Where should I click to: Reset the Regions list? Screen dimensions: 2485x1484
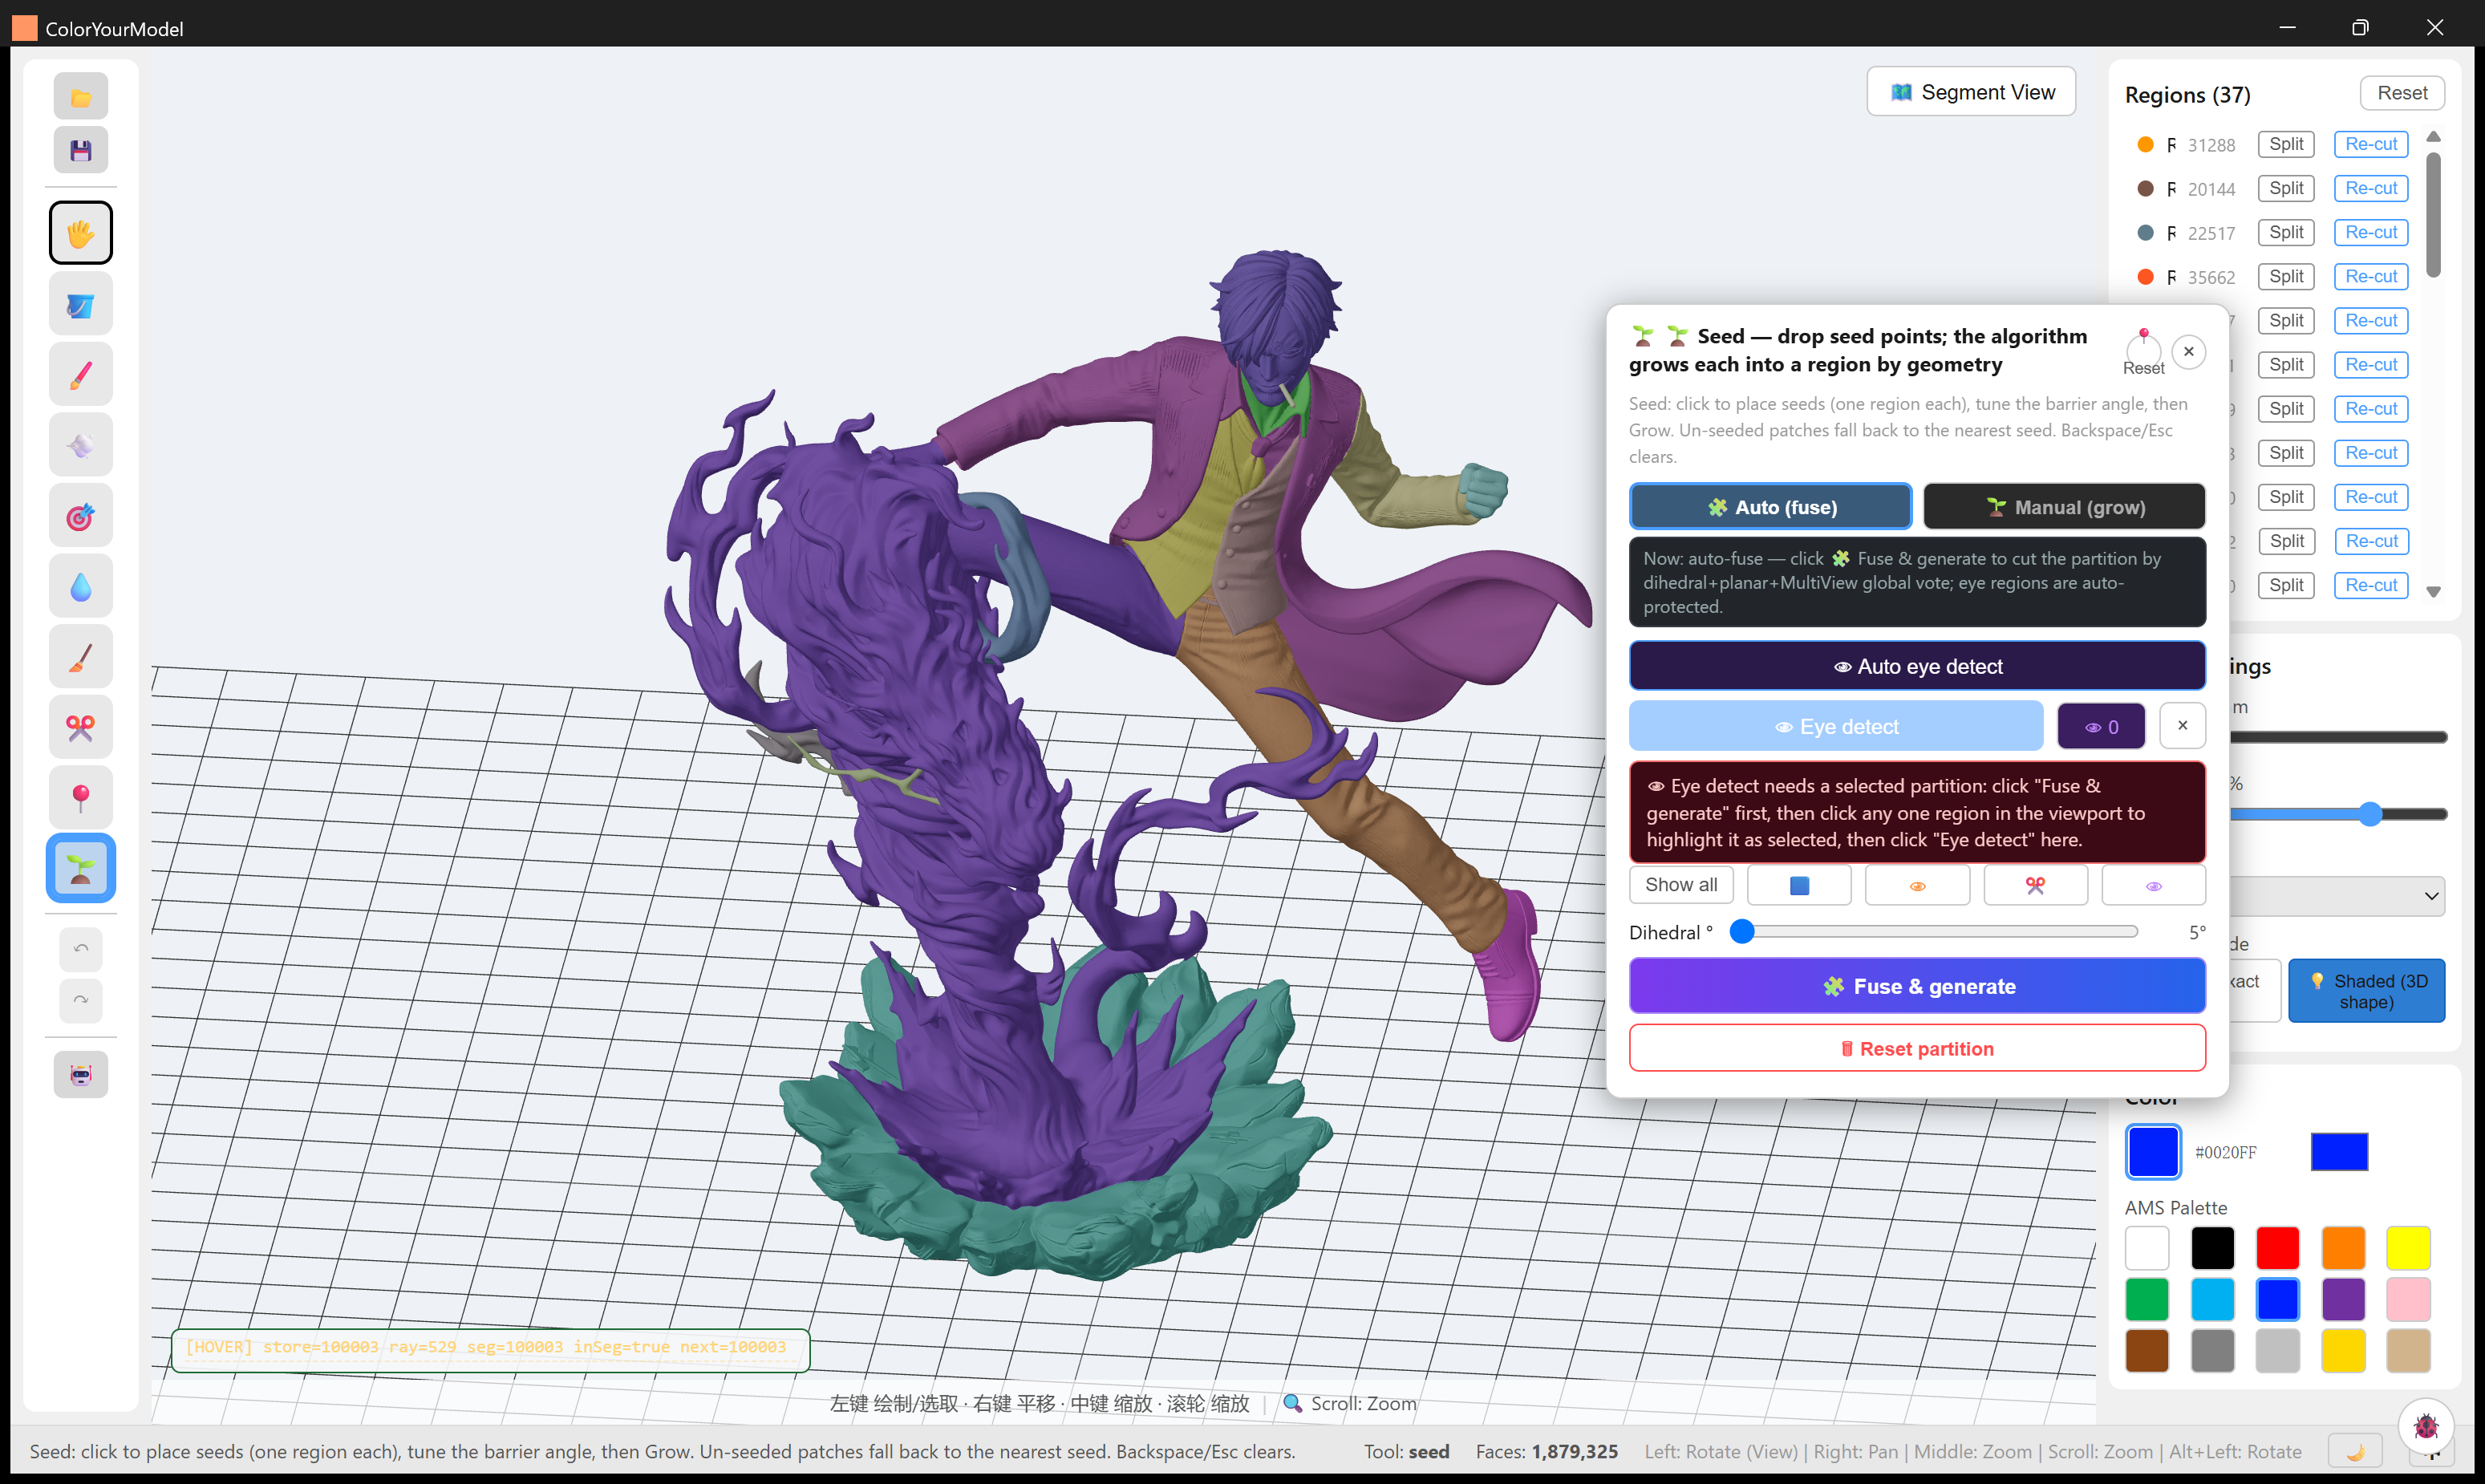[2402, 93]
